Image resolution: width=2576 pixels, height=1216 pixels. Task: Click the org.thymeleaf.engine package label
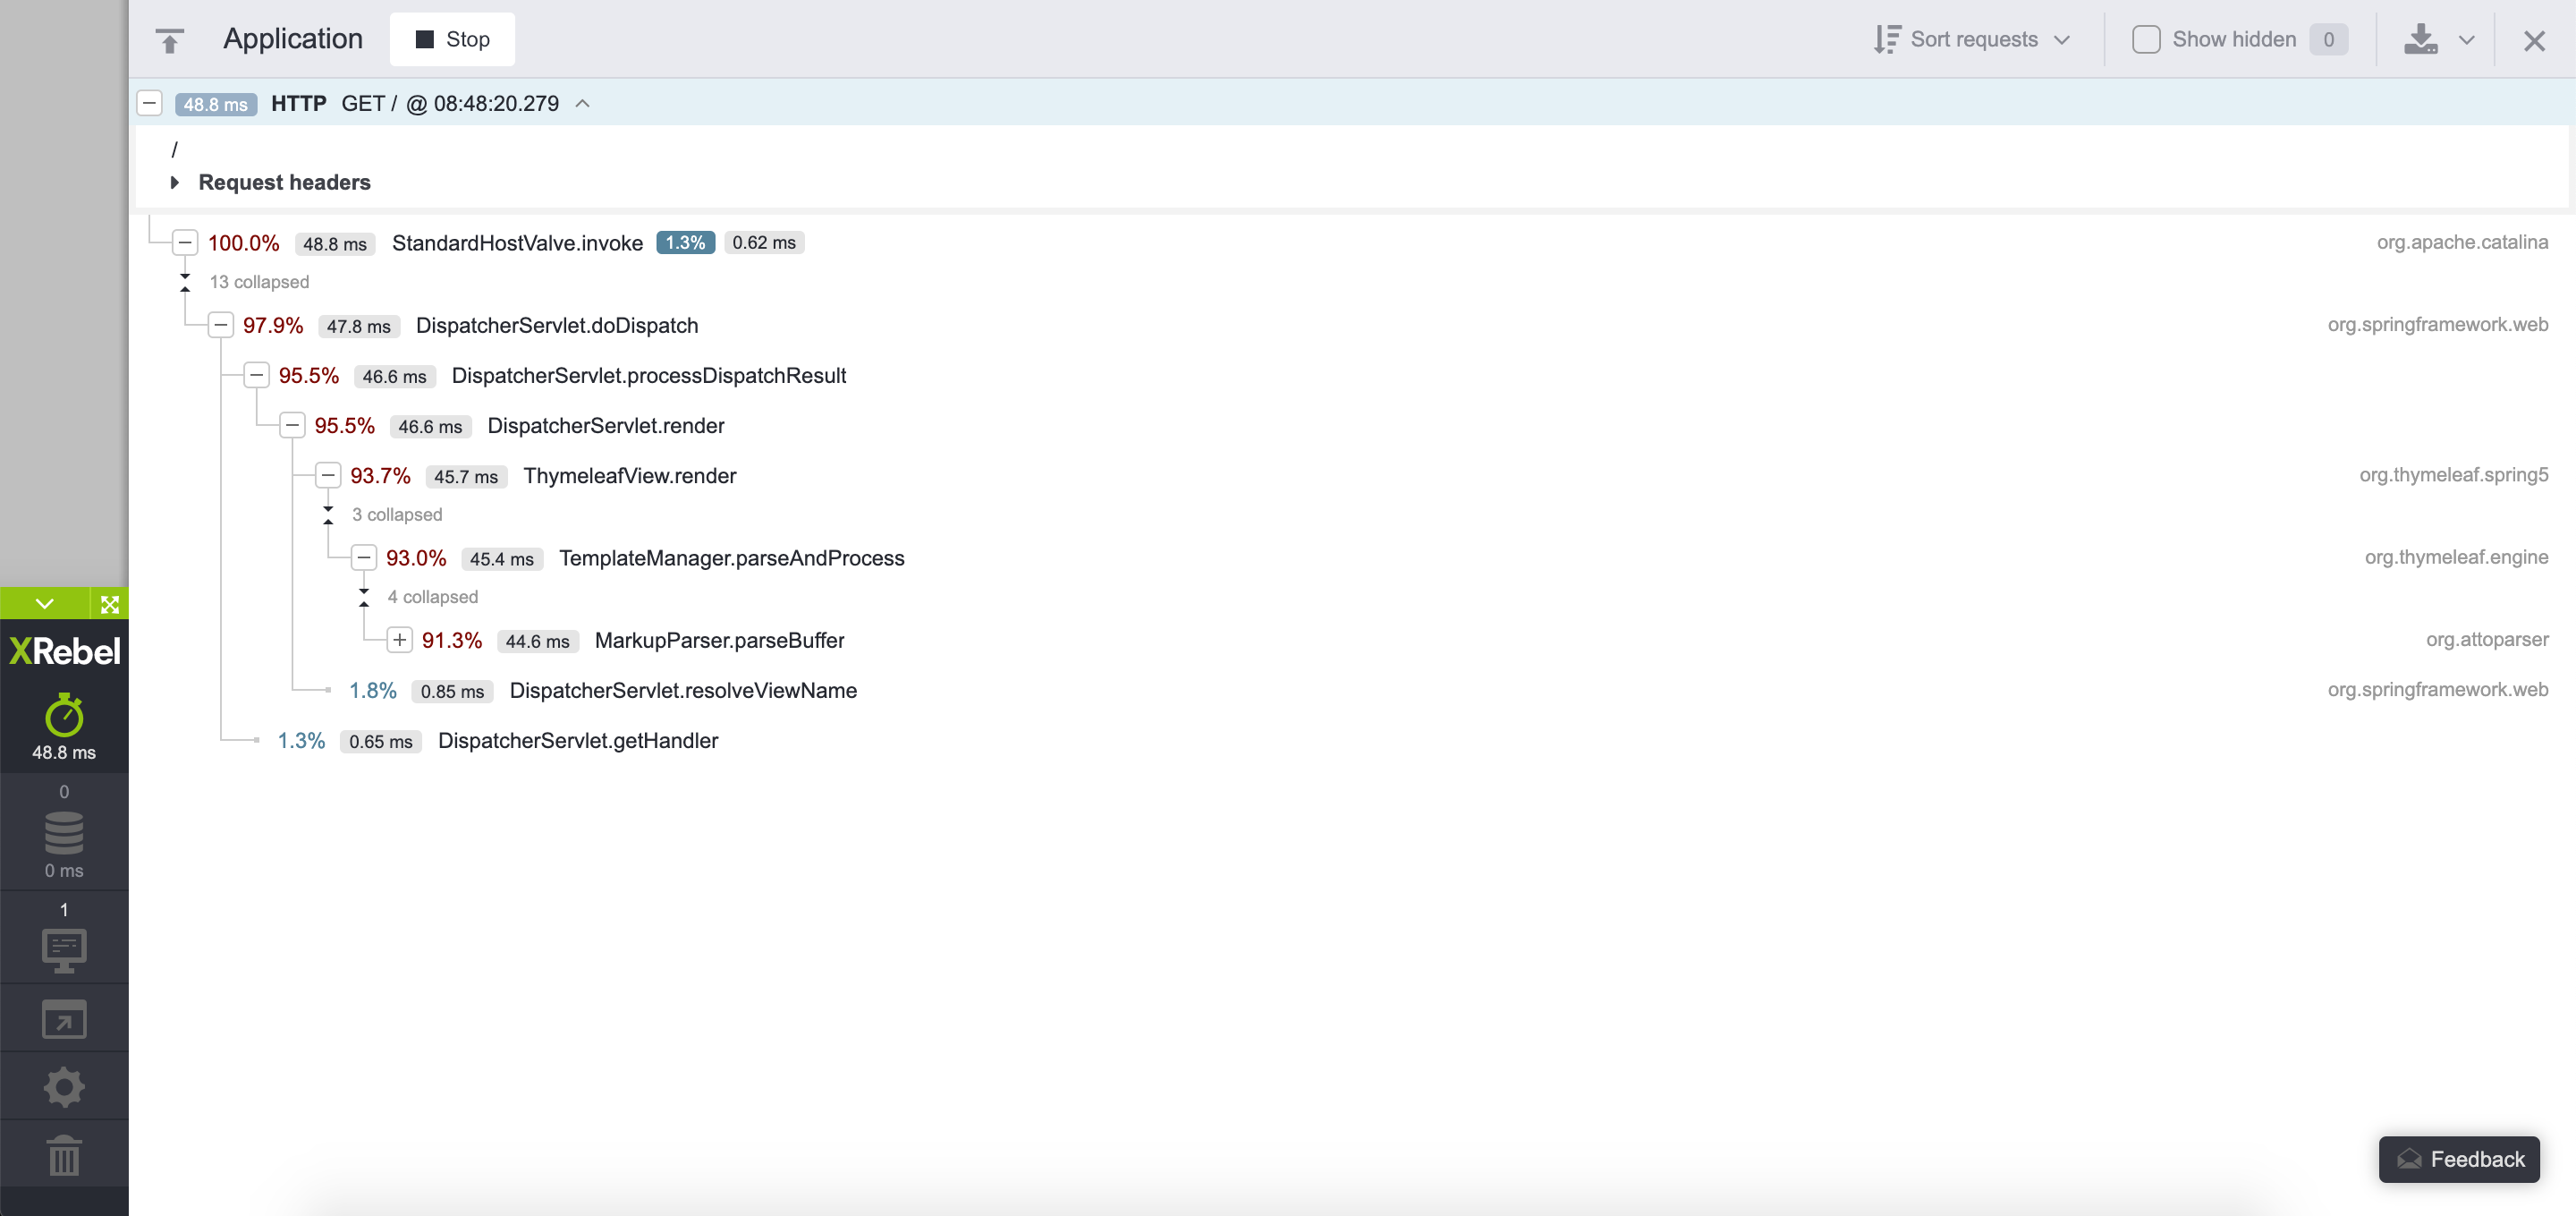click(x=2456, y=557)
